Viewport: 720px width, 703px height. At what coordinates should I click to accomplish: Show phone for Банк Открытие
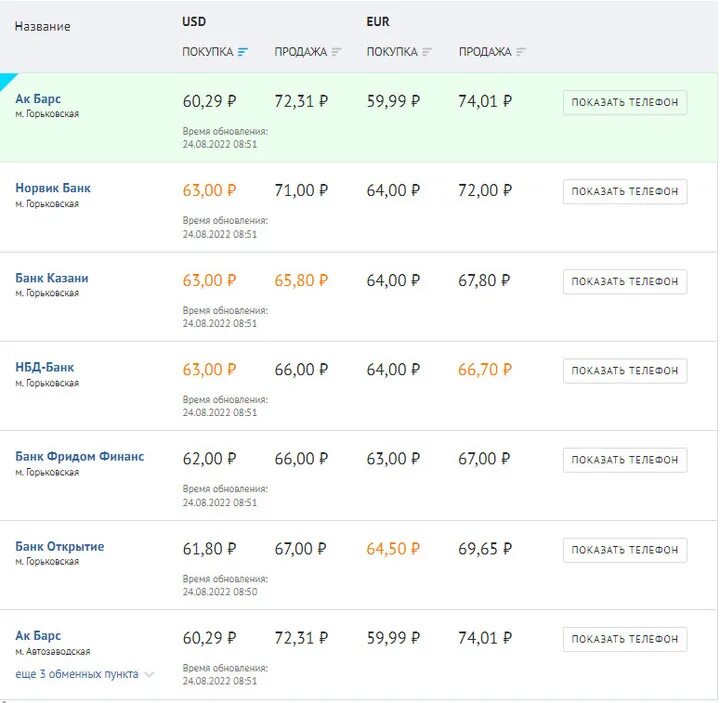pos(625,550)
